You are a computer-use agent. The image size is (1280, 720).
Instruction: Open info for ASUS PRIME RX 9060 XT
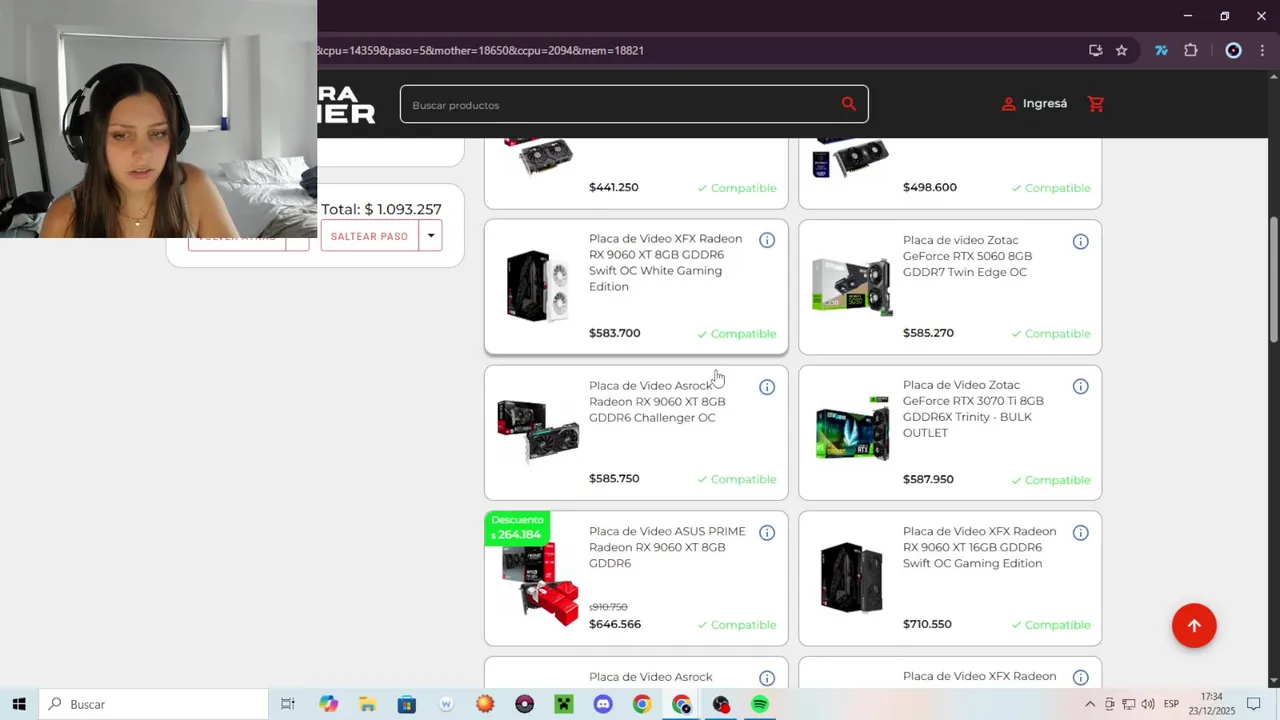[x=767, y=533]
